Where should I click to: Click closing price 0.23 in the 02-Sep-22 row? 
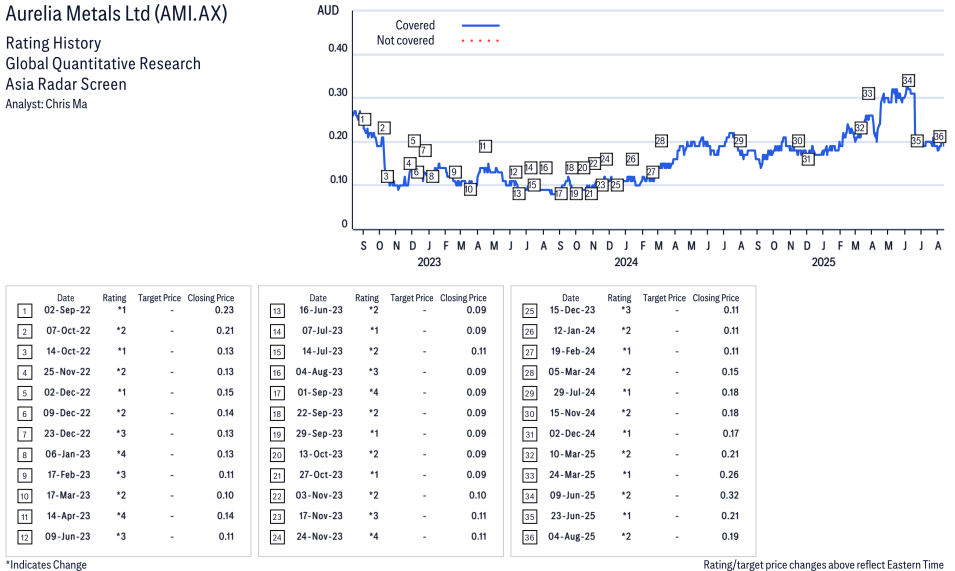[225, 310]
